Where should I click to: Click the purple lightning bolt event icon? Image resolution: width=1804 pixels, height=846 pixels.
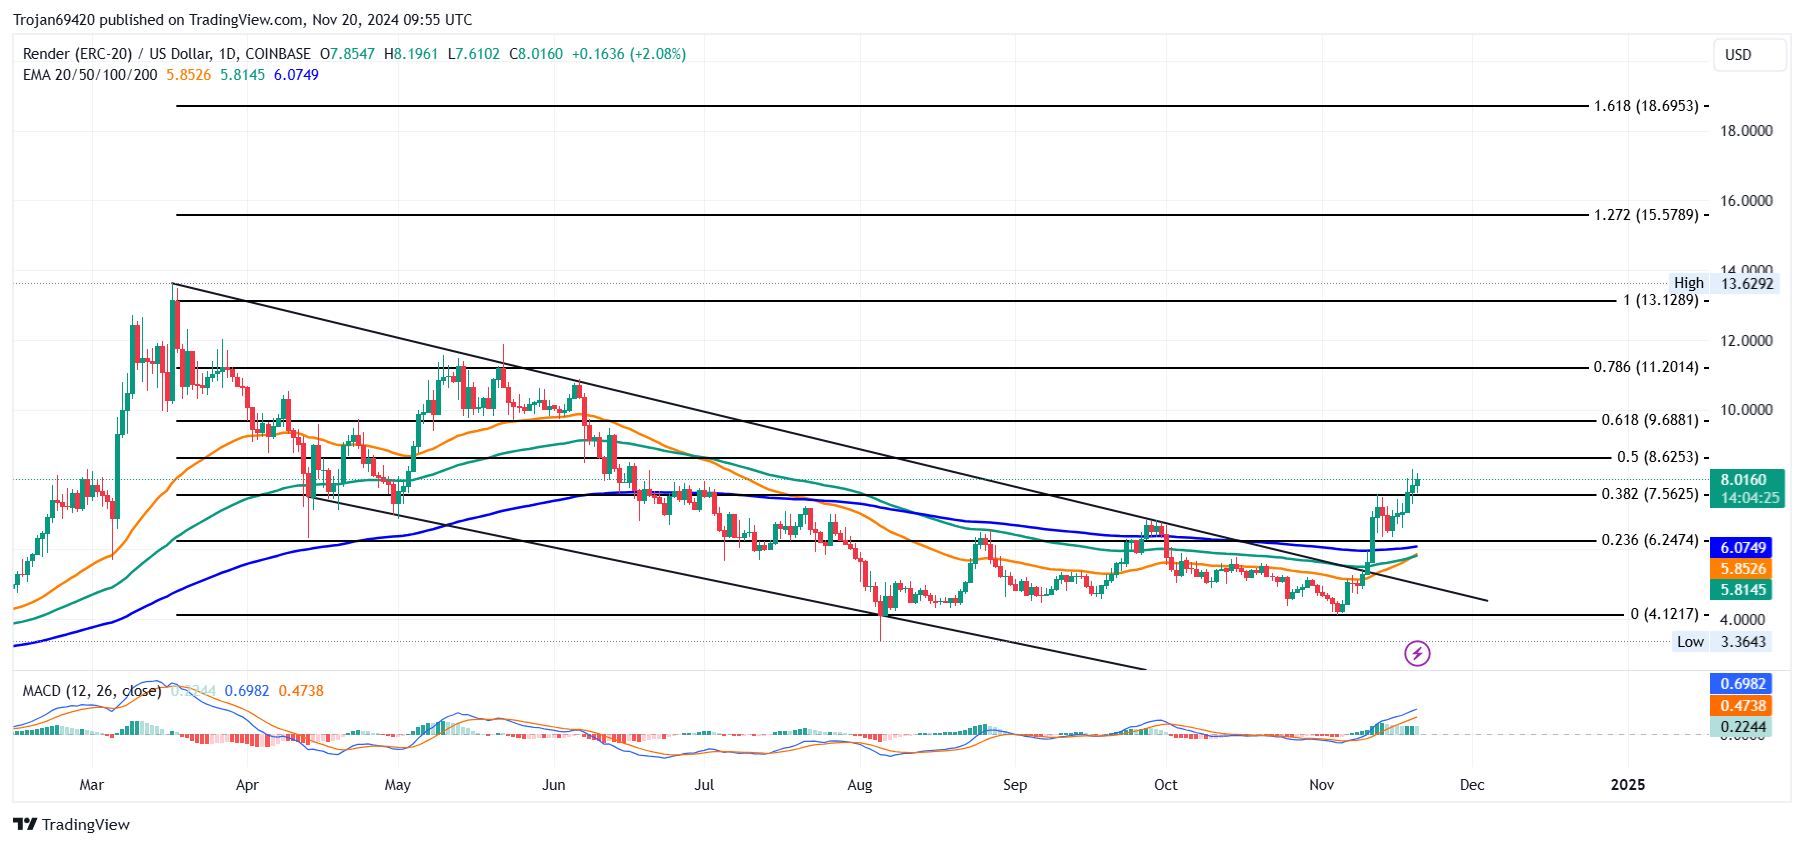pyautogui.click(x=1417, y=654)
